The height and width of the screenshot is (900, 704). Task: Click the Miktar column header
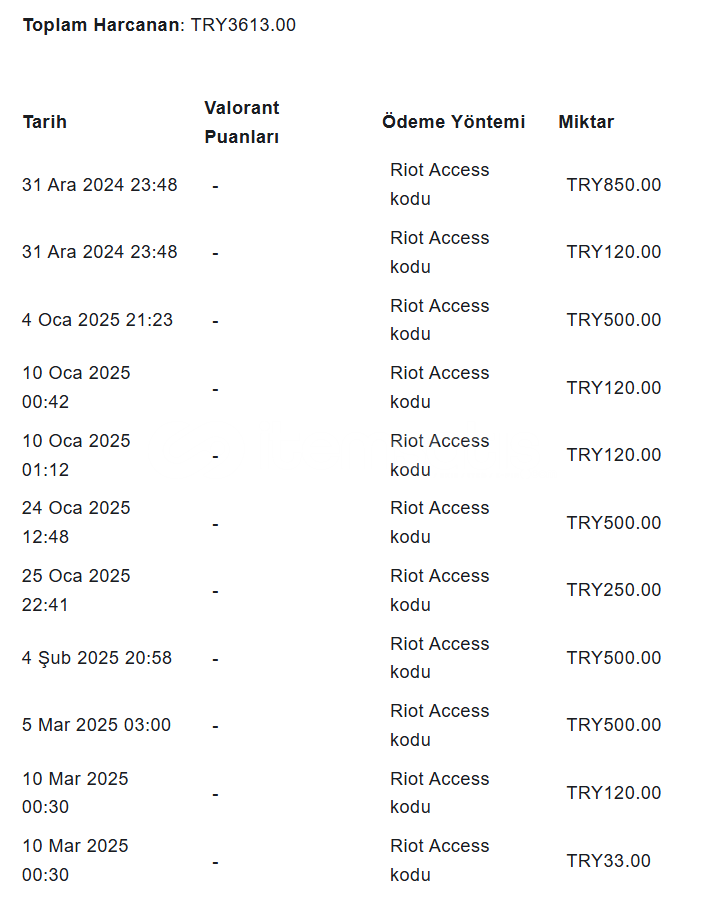point(586,122)
